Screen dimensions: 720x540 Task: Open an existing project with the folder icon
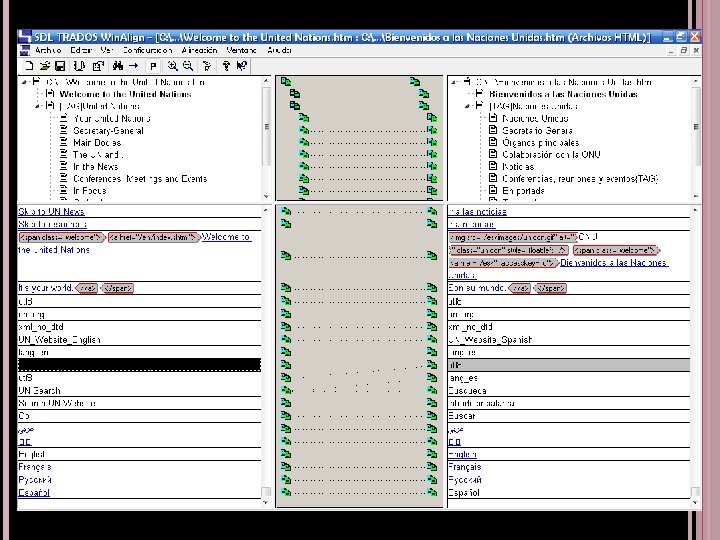45,66
